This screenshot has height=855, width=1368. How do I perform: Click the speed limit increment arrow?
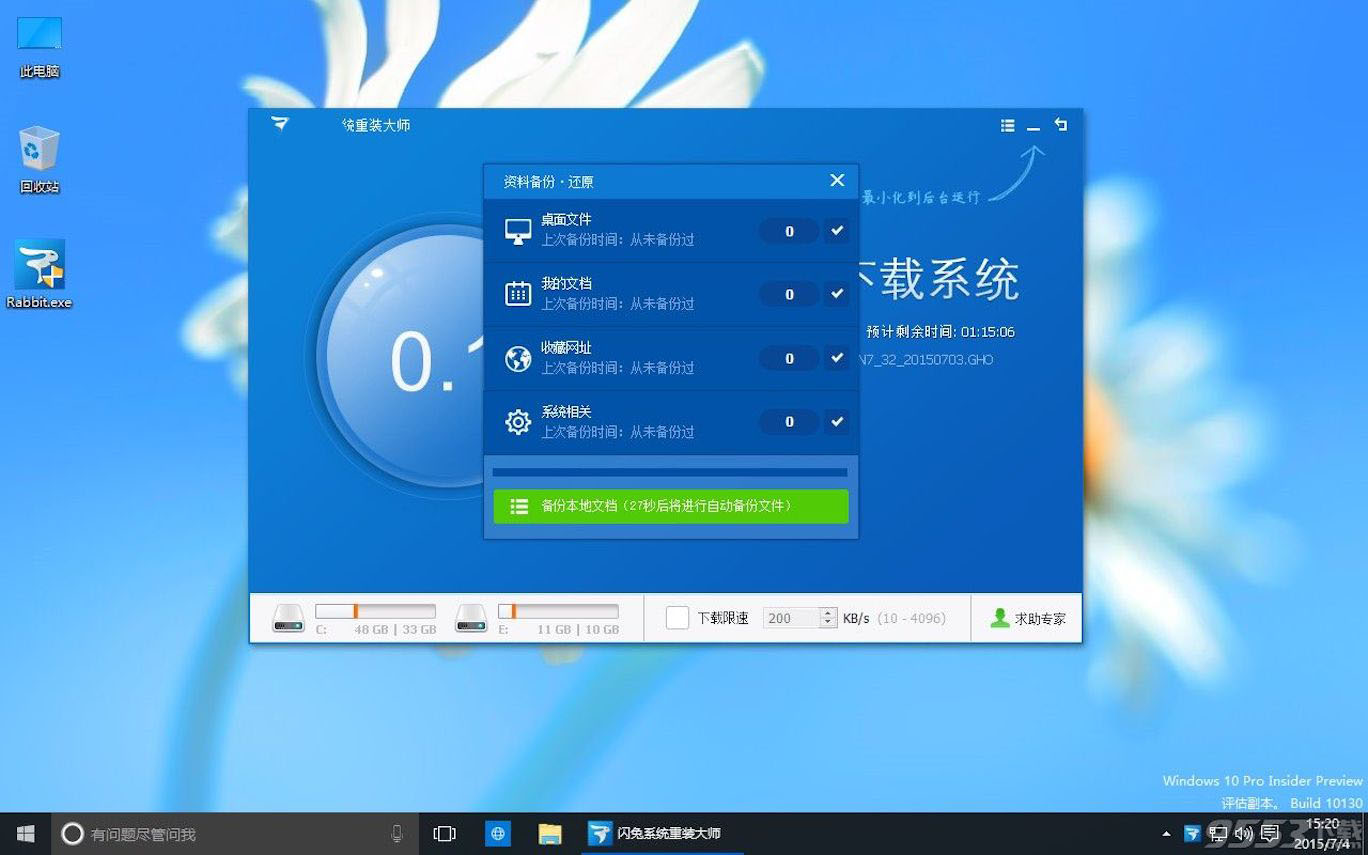[828, 612]
